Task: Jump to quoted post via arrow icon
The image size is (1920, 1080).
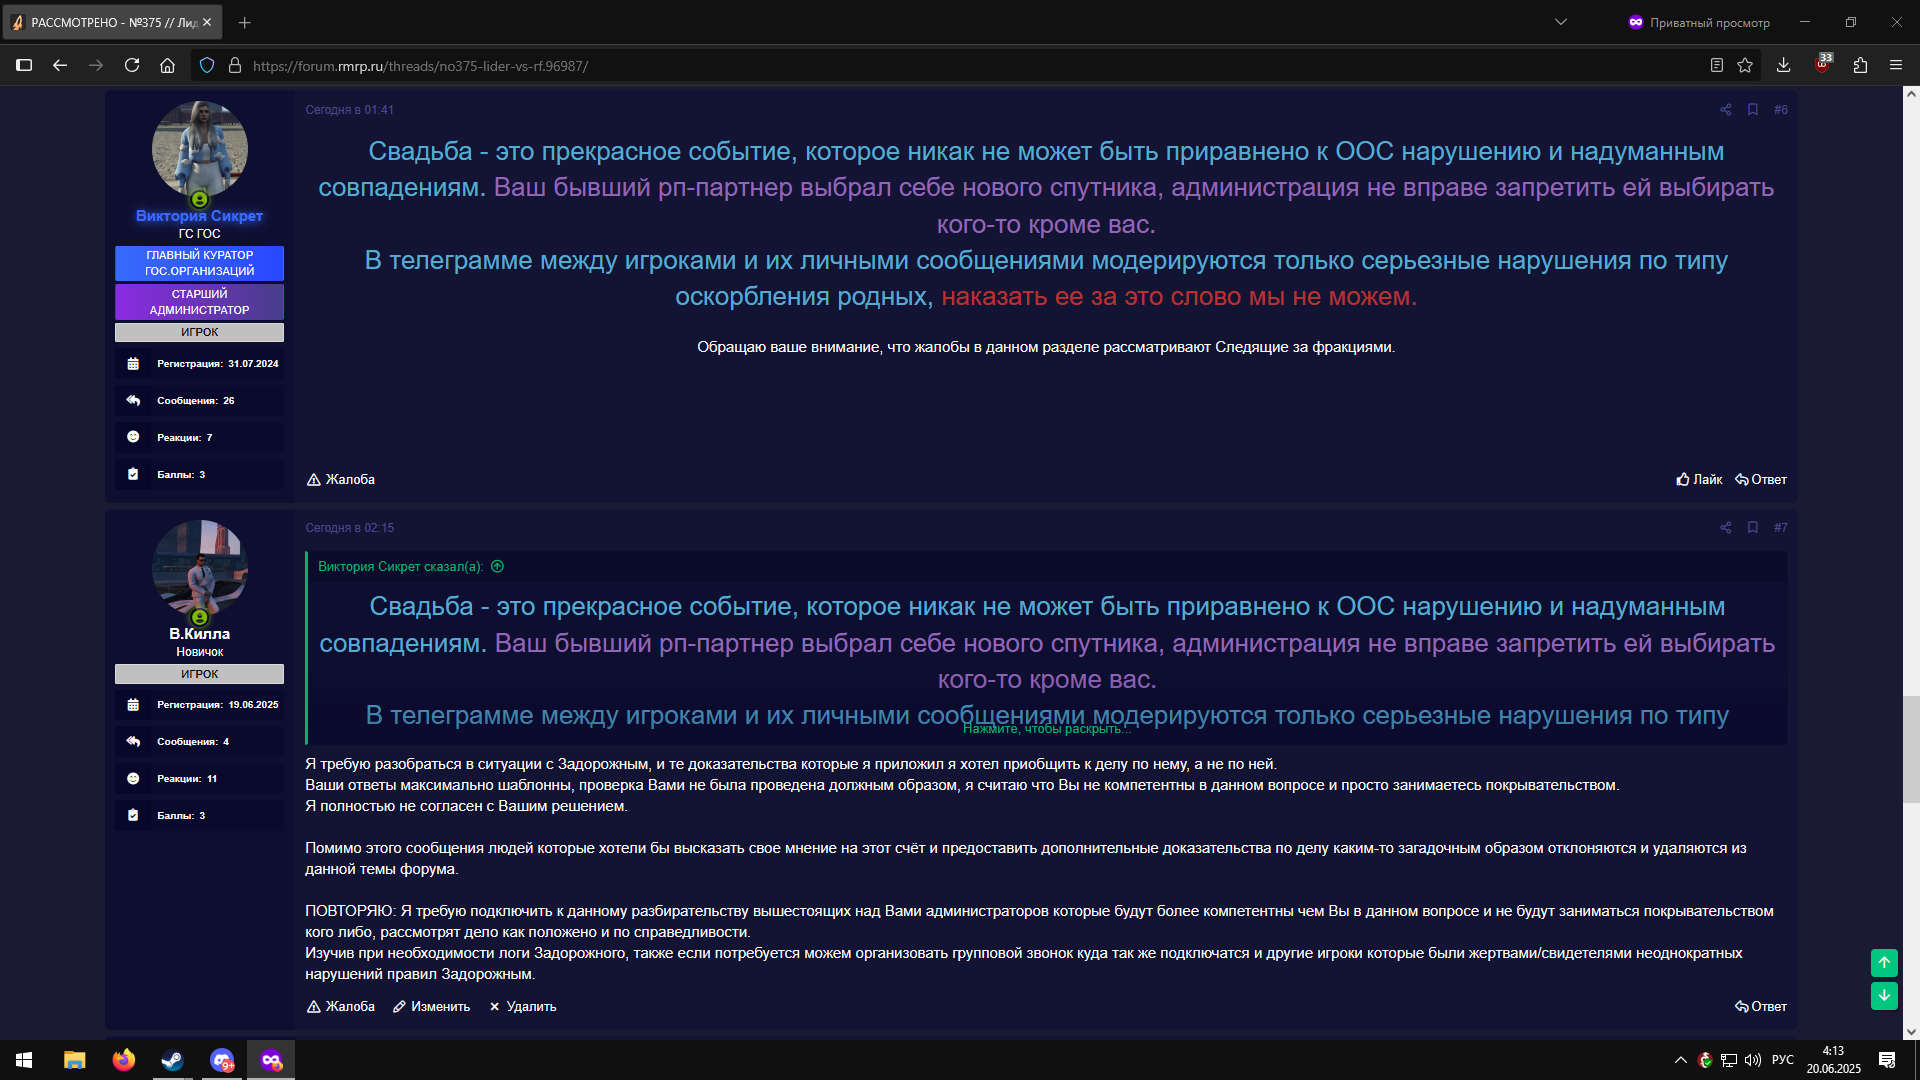Action: (x=497, y=567)
